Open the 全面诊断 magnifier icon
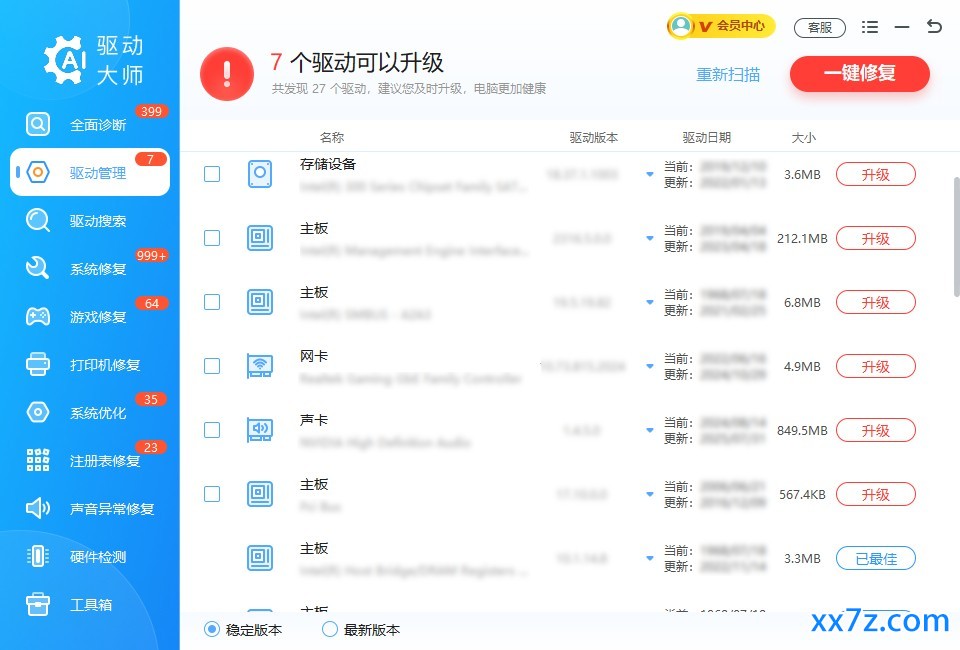960x650 pixels. coord(38,124)
